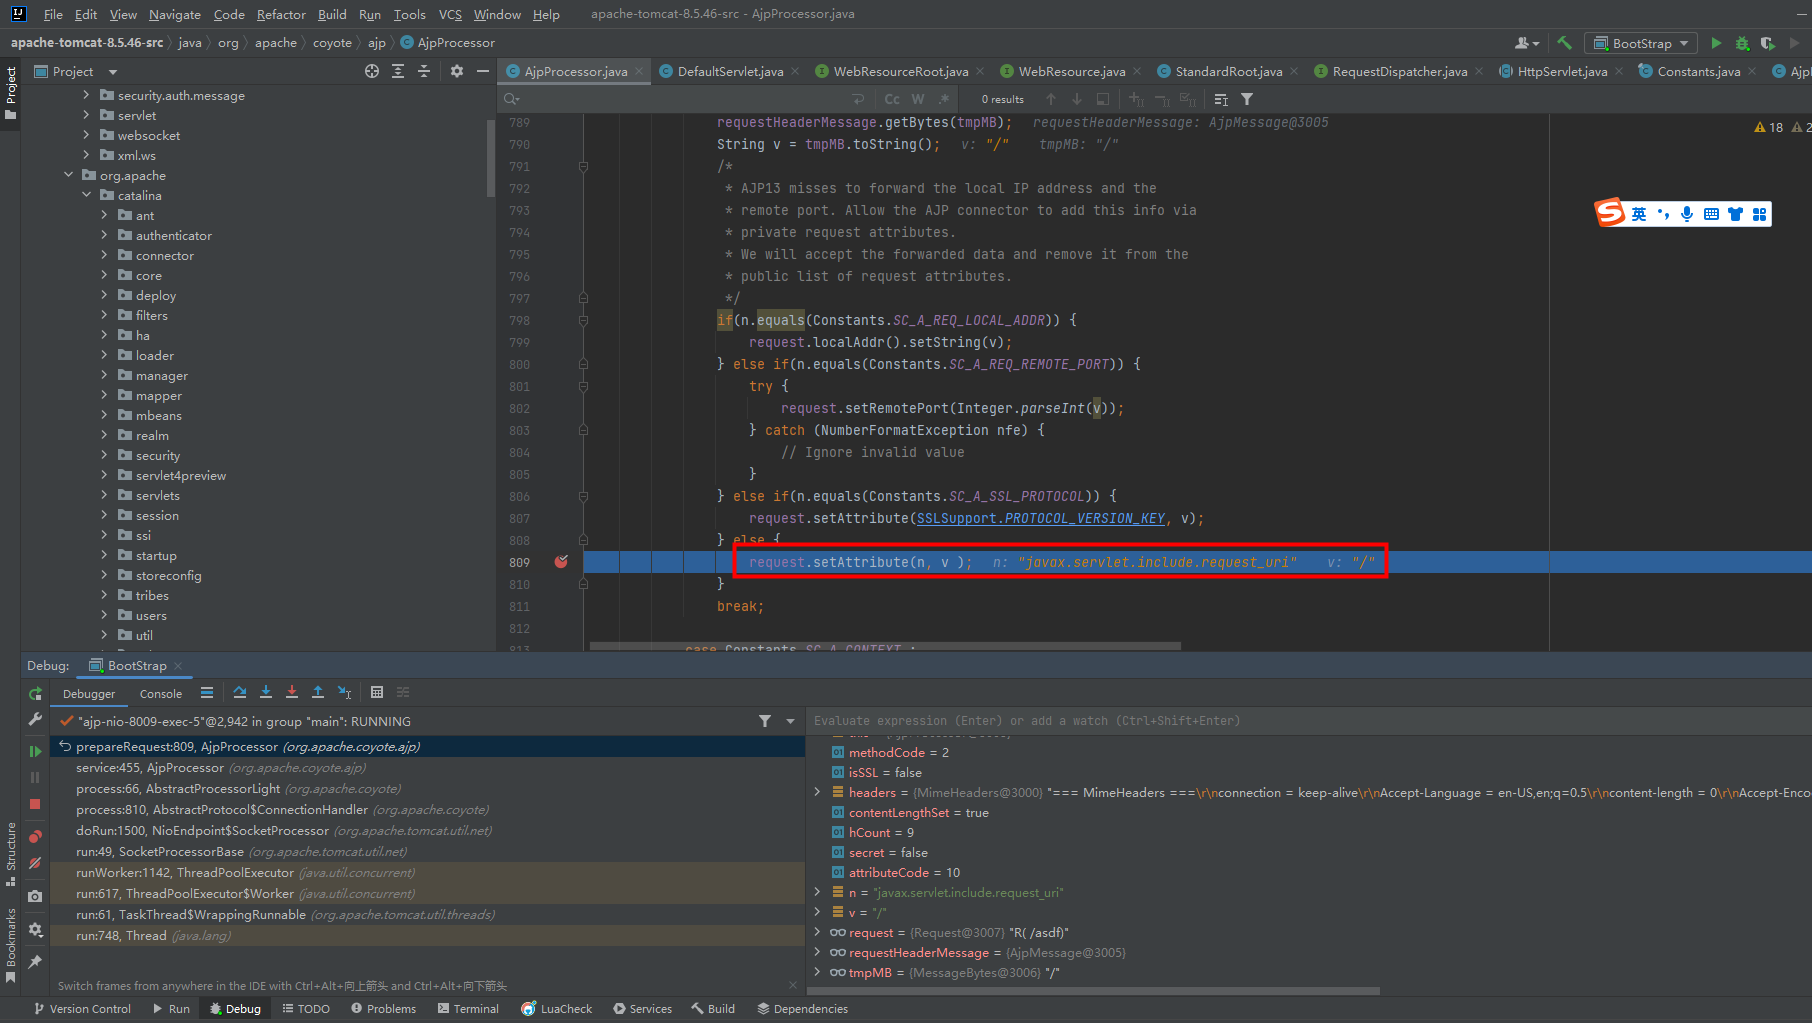The image size is (1812, 1023).
Task: Run BootStrap with the green play icon
Action: pyautogui.click(x=1716, y=43)
